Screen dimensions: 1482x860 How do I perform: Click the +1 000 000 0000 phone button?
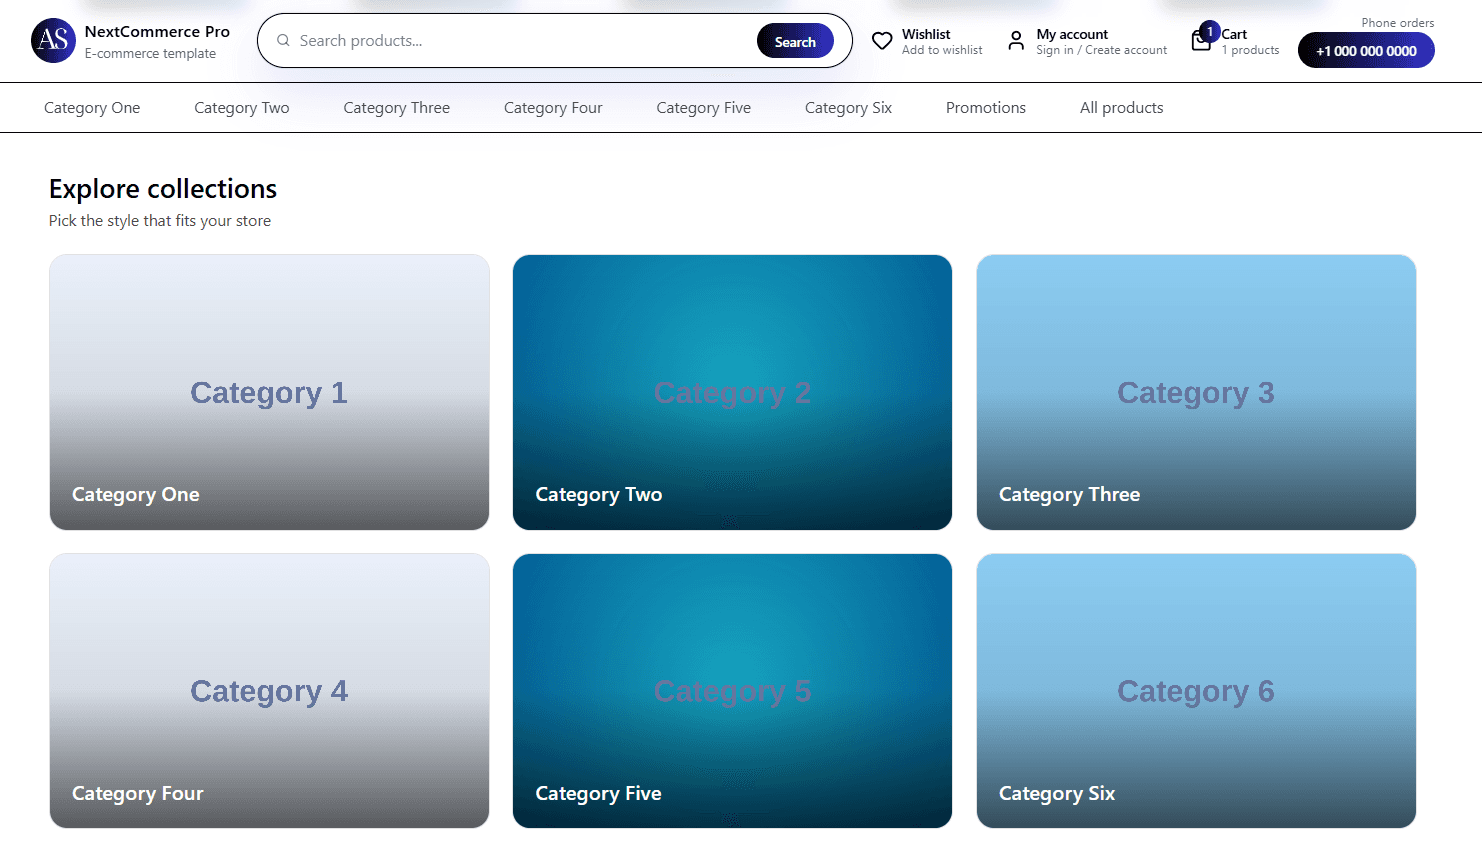[x=1366, y=50]
